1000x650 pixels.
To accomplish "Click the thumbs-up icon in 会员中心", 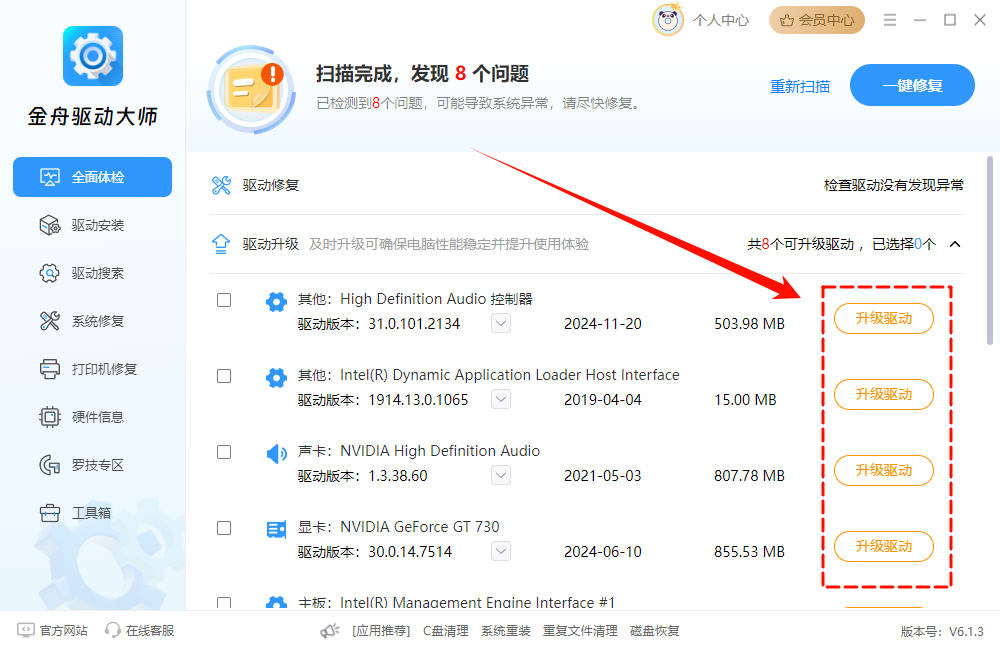I will 787,20.
